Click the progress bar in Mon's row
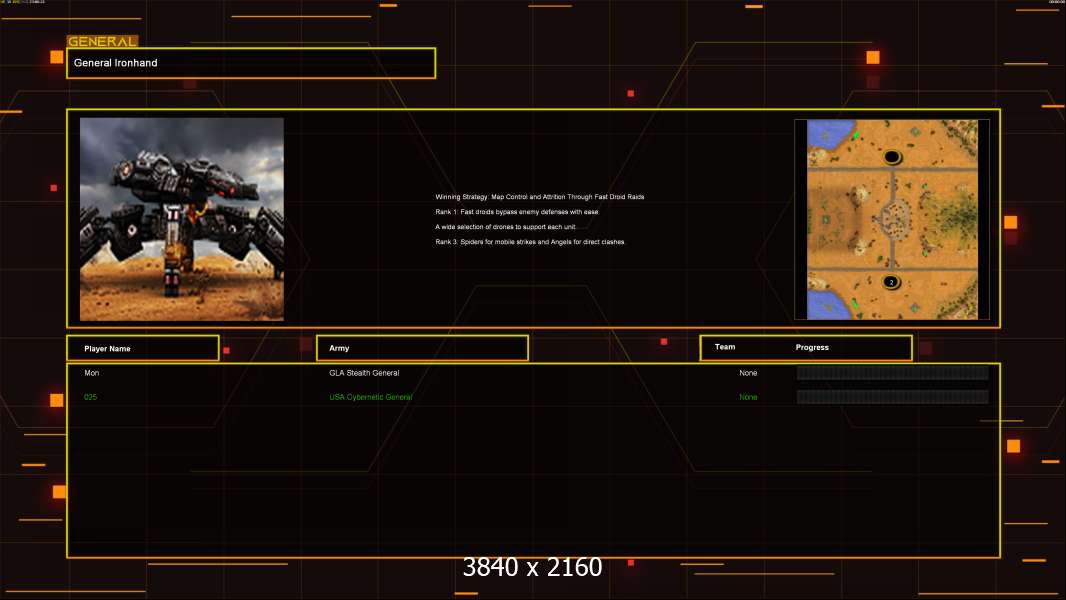The height and width of the screenshot is (600, 1066). (x=893, y=372)
